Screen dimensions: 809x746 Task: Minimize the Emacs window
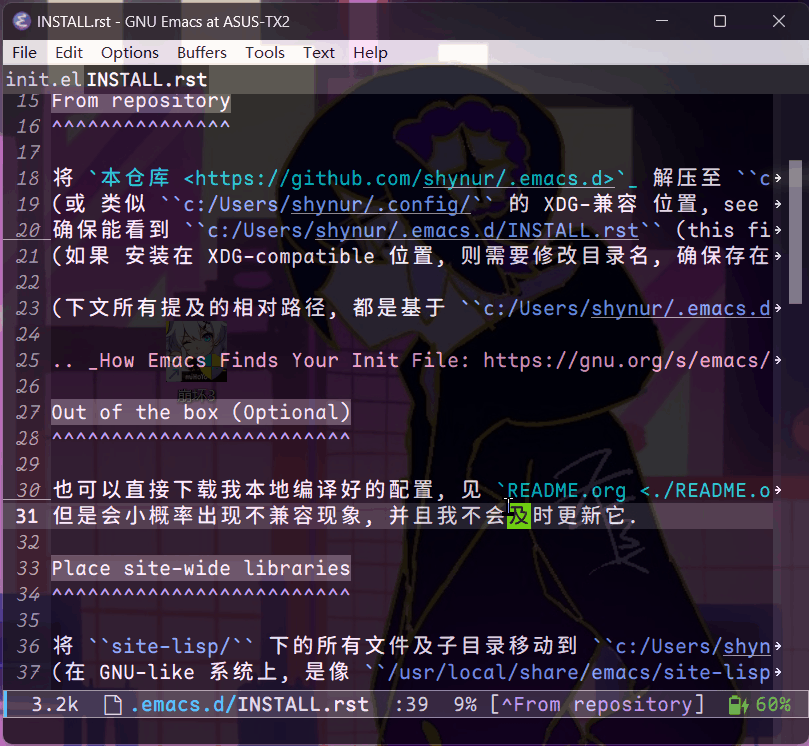click(662, 21)
